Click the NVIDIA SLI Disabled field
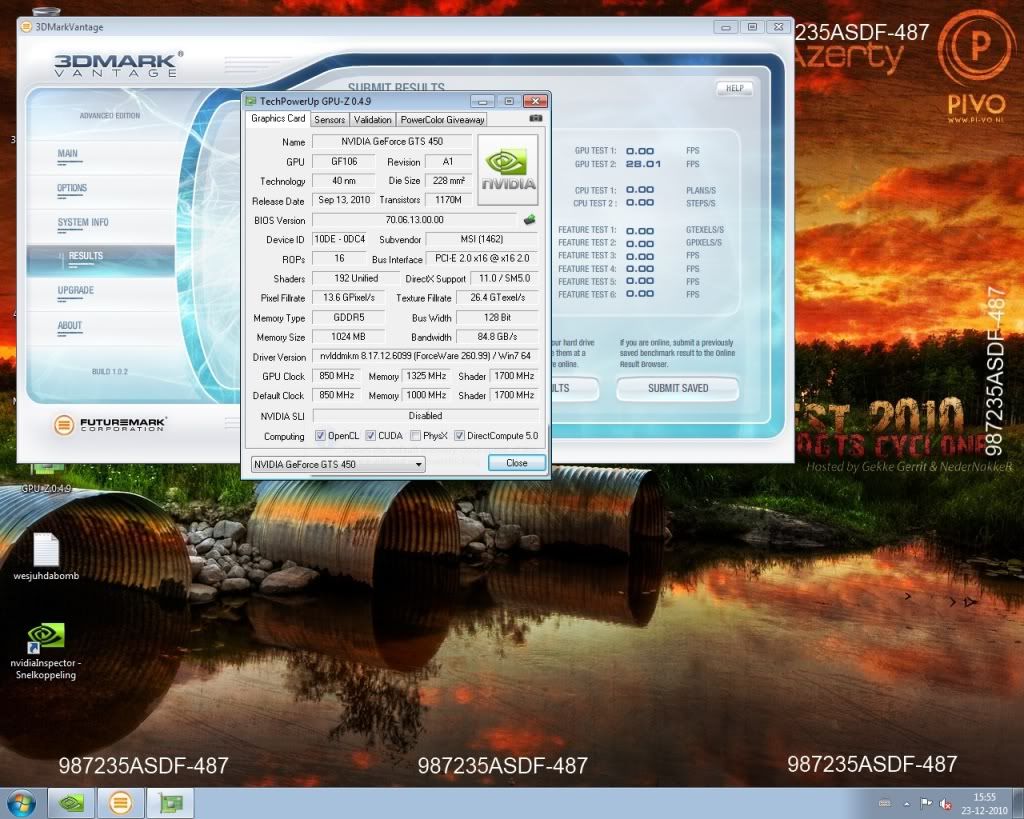 click(x=425, y=415)
